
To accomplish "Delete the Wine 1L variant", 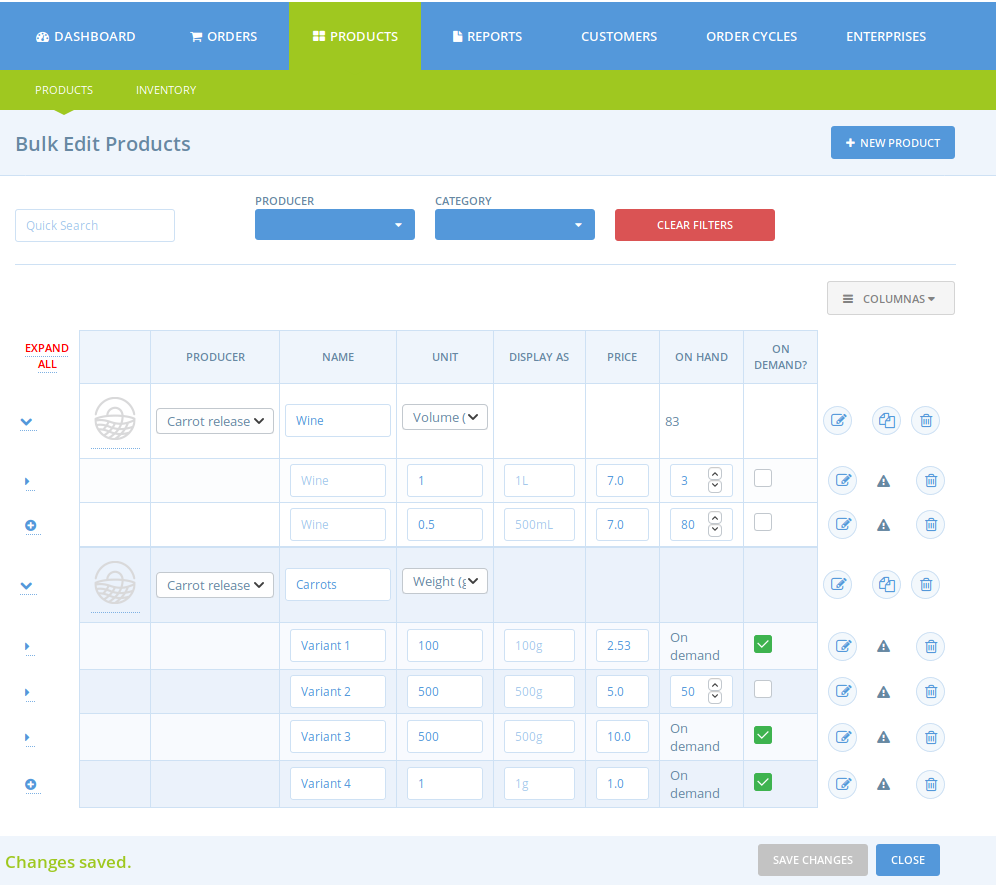I will pos(931,480).
